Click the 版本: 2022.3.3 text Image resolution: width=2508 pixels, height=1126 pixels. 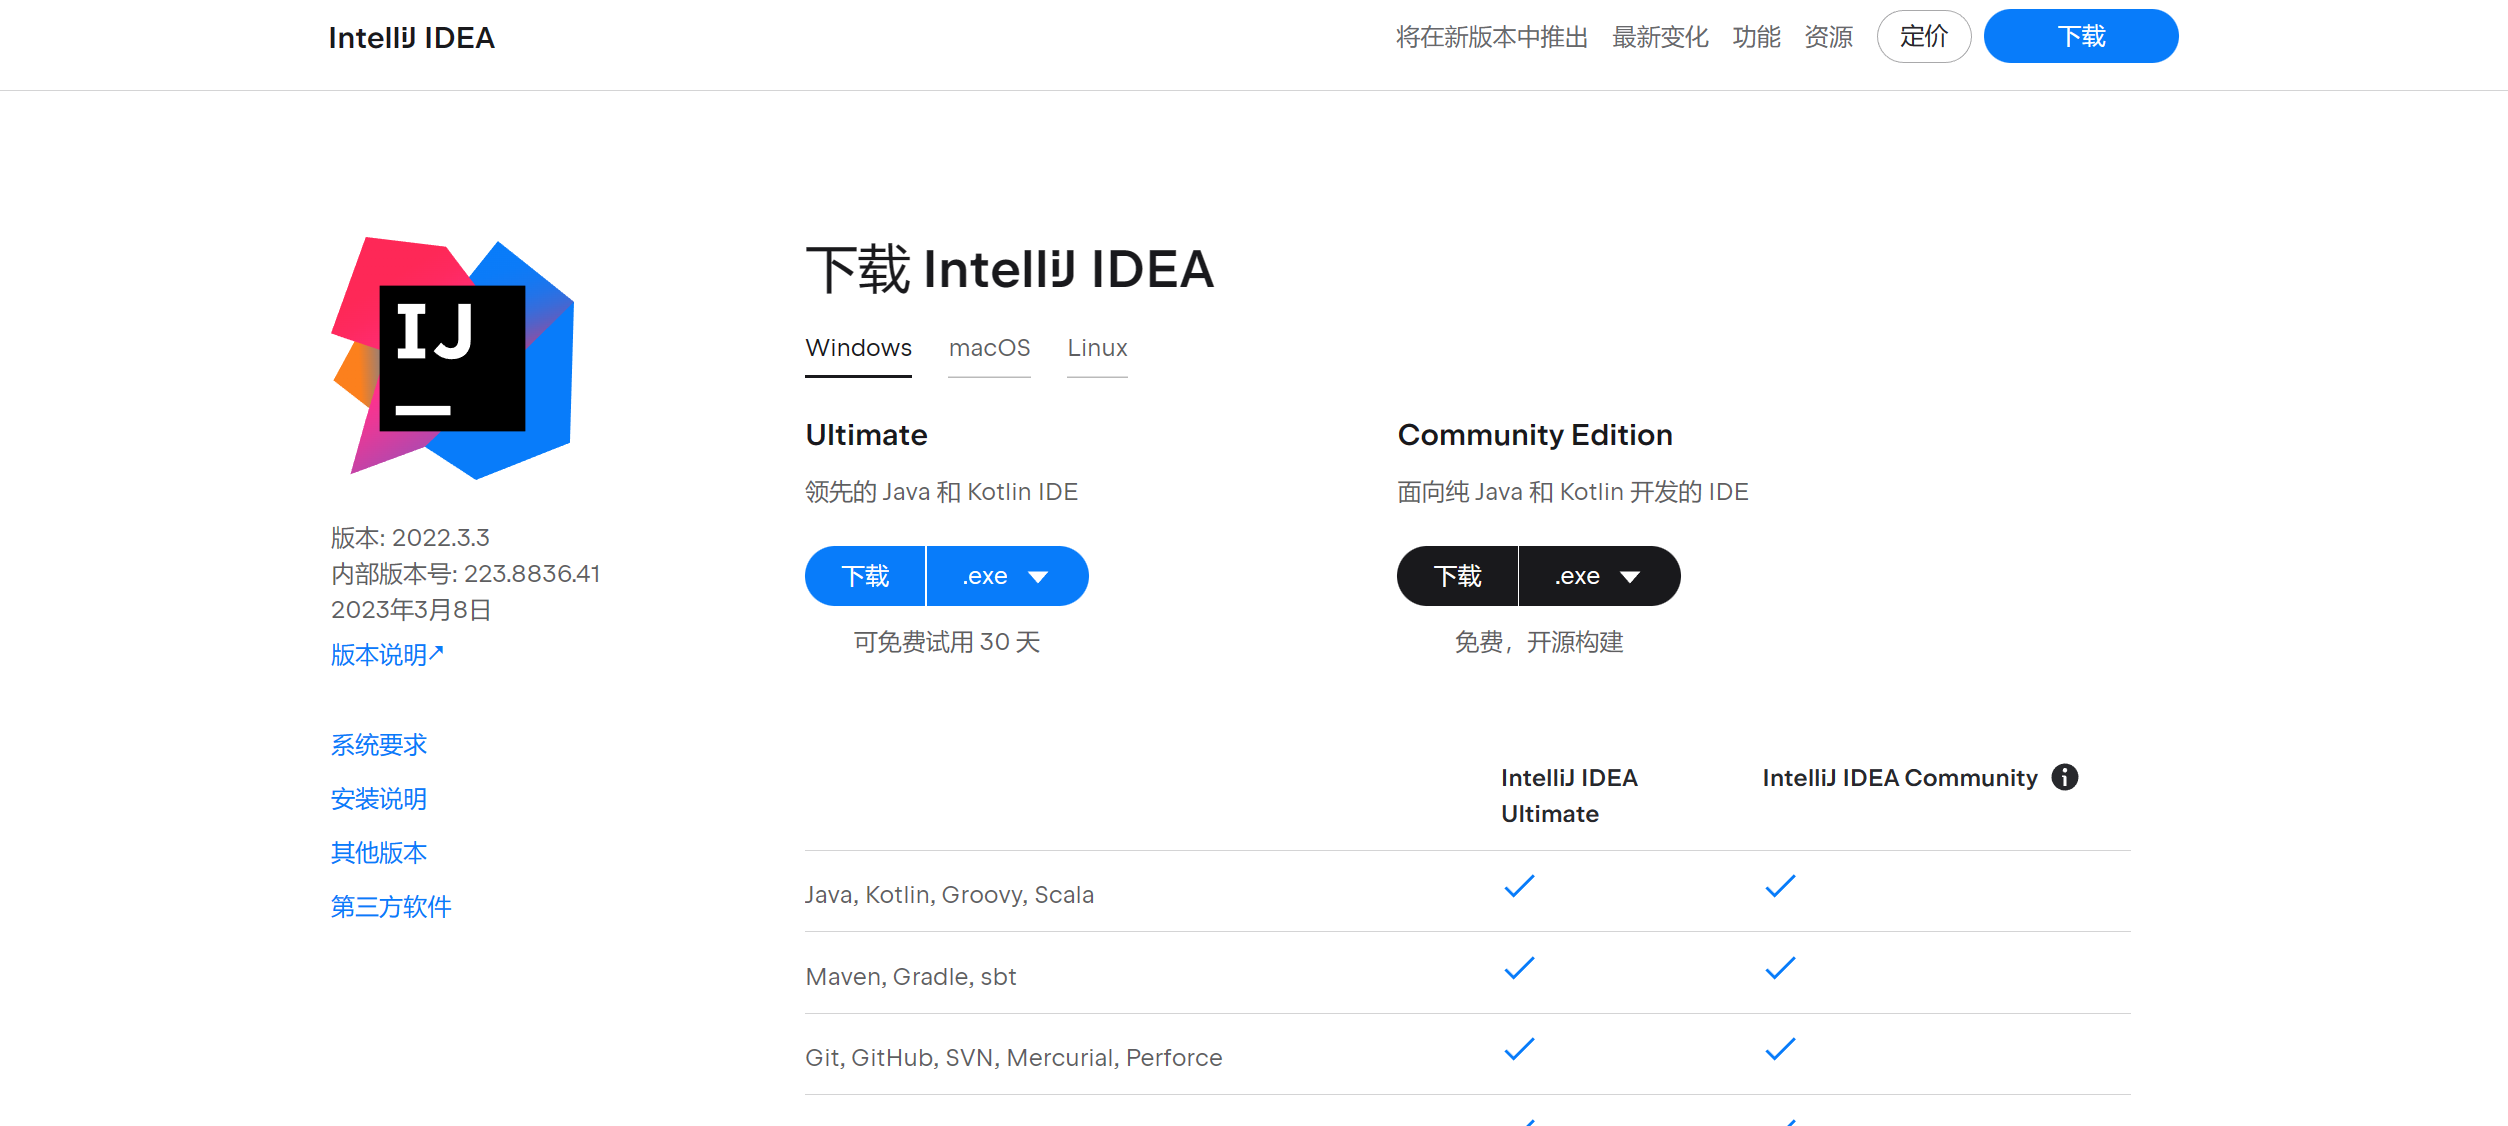(410, 538)
